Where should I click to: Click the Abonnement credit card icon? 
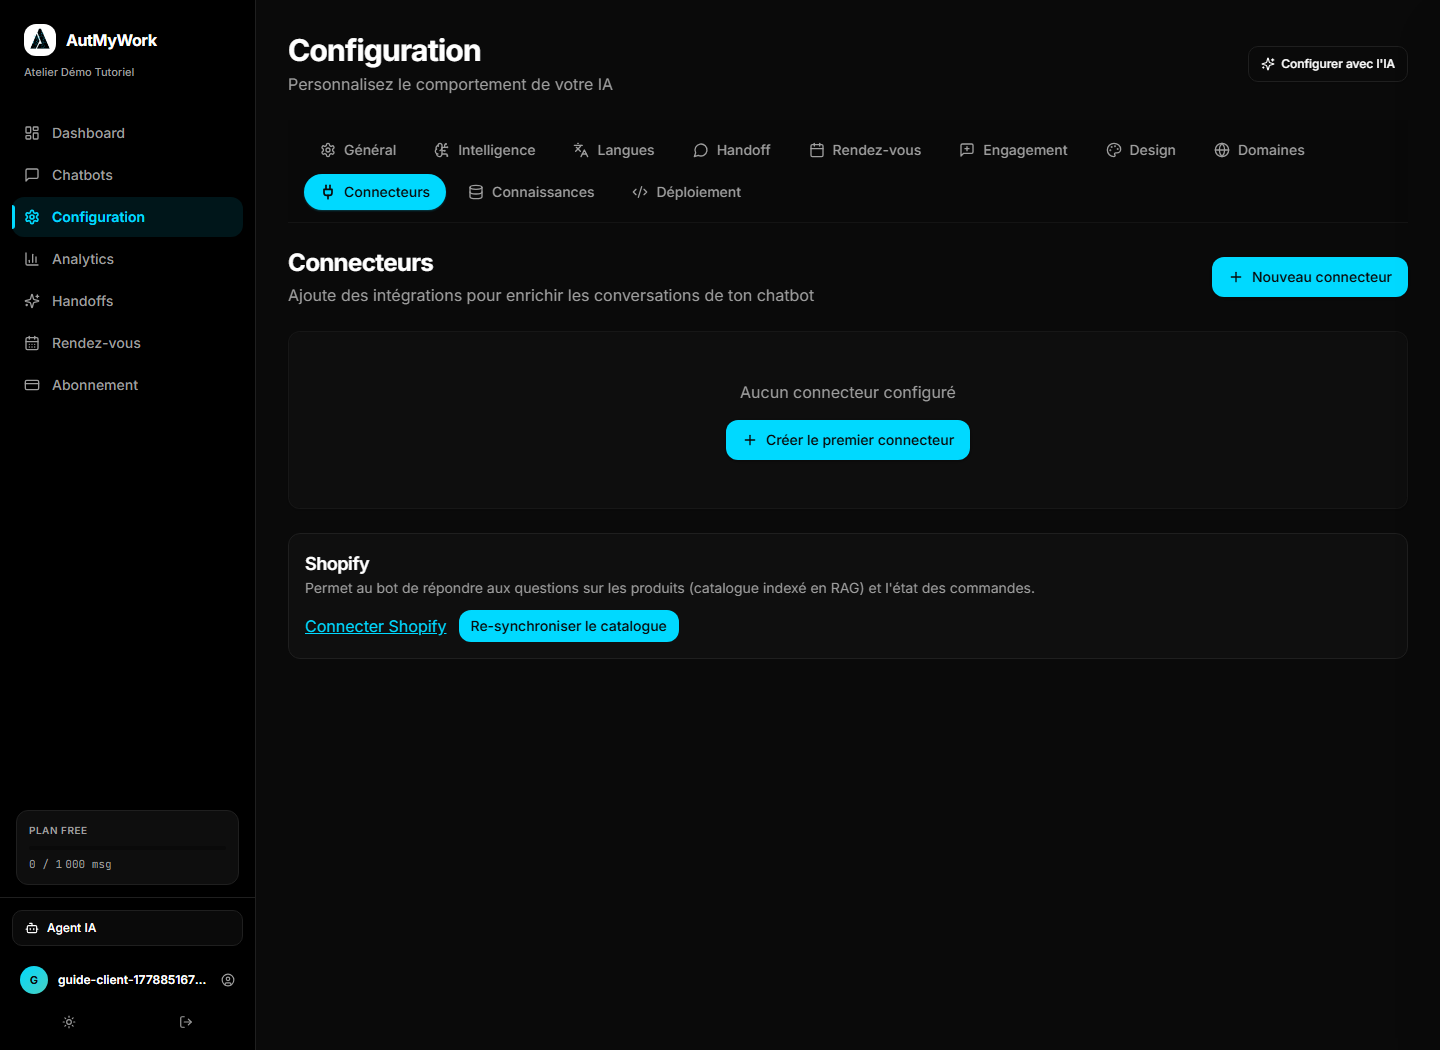point(32,385)
